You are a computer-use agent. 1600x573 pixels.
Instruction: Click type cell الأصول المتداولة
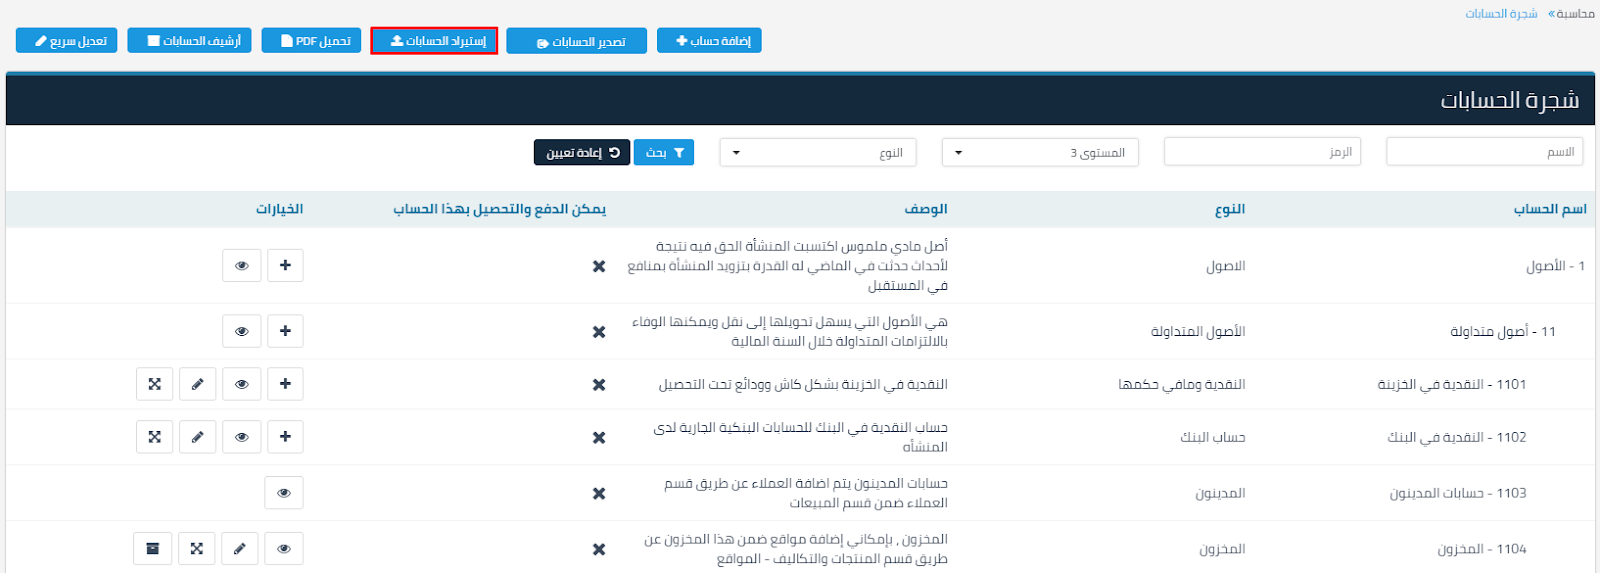[1198, 331]
